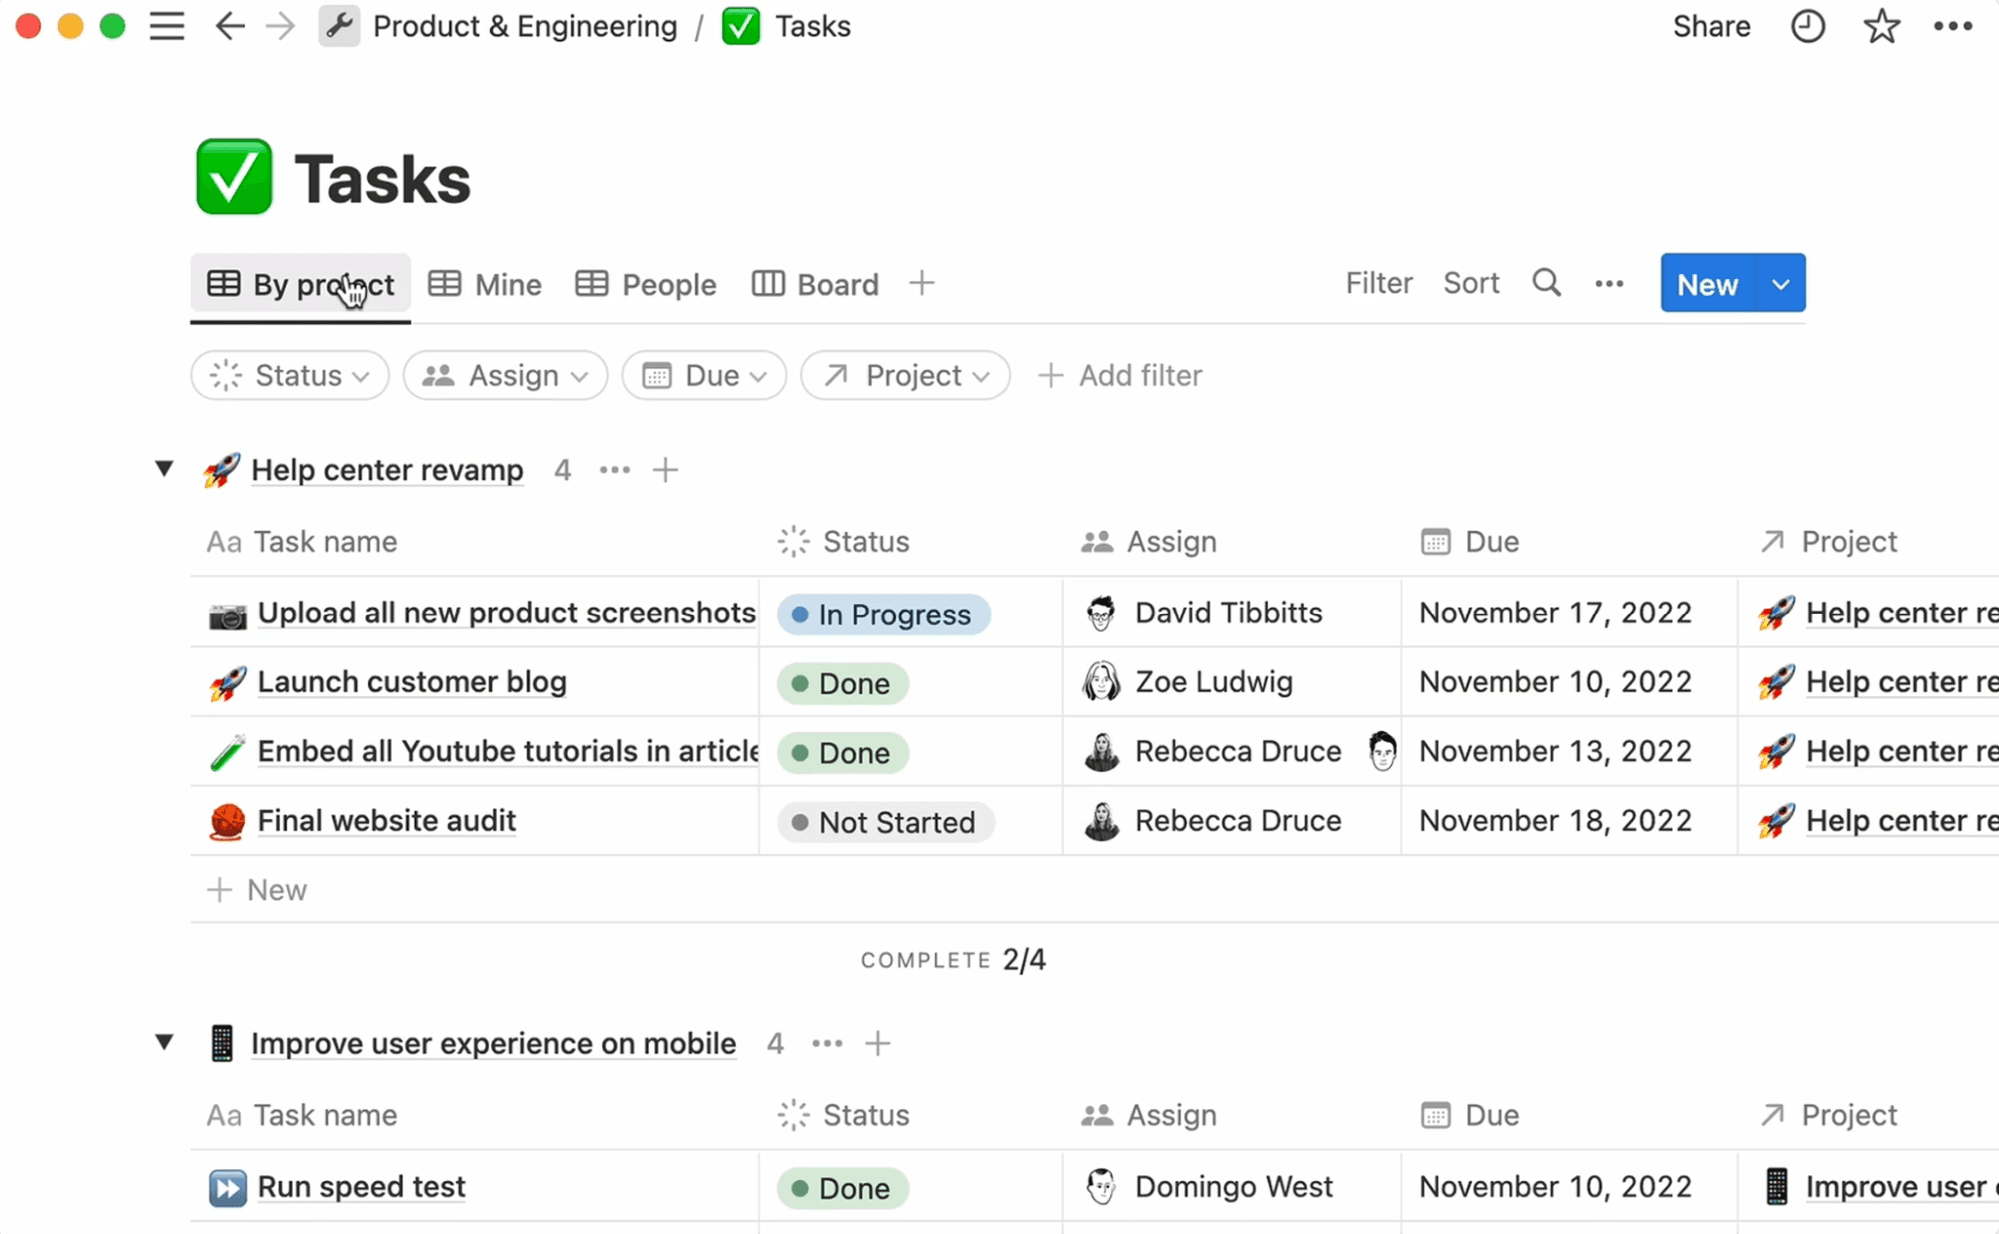
Task: Switch to the Board view tab
Action: pos(815,284)
